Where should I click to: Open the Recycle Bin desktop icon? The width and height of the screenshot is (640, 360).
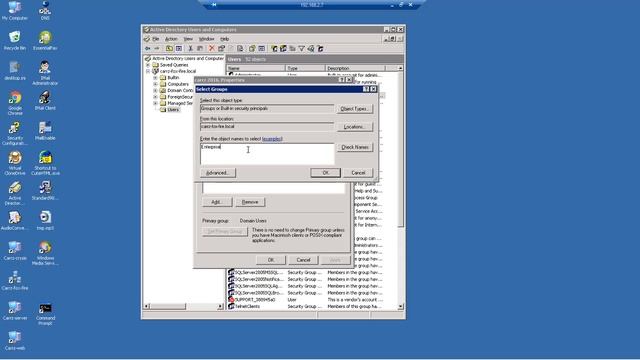click(15, 40)
